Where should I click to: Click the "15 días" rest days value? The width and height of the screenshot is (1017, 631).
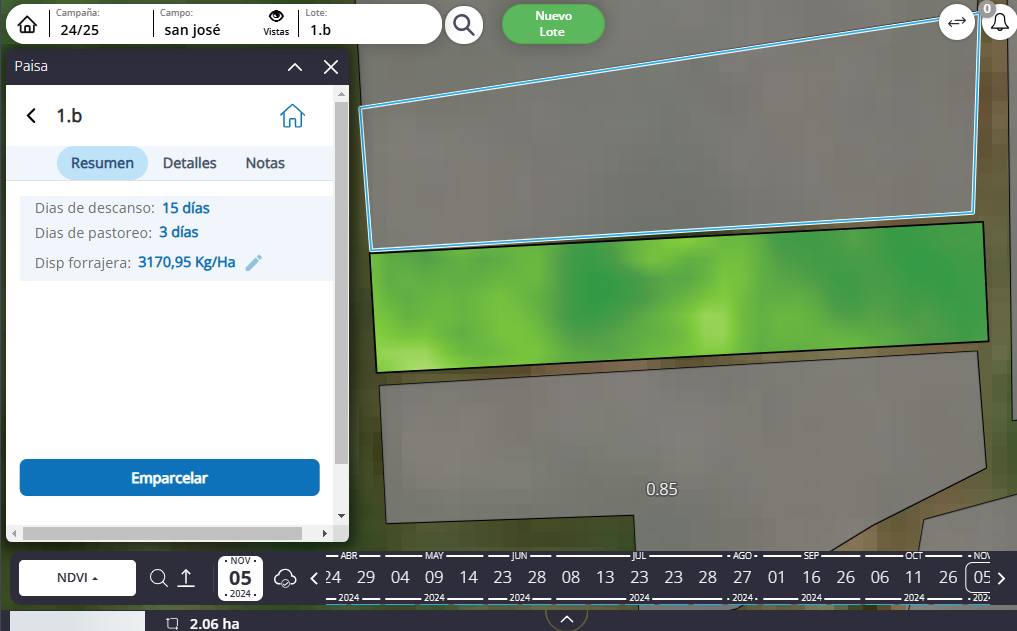click(185, 208)
